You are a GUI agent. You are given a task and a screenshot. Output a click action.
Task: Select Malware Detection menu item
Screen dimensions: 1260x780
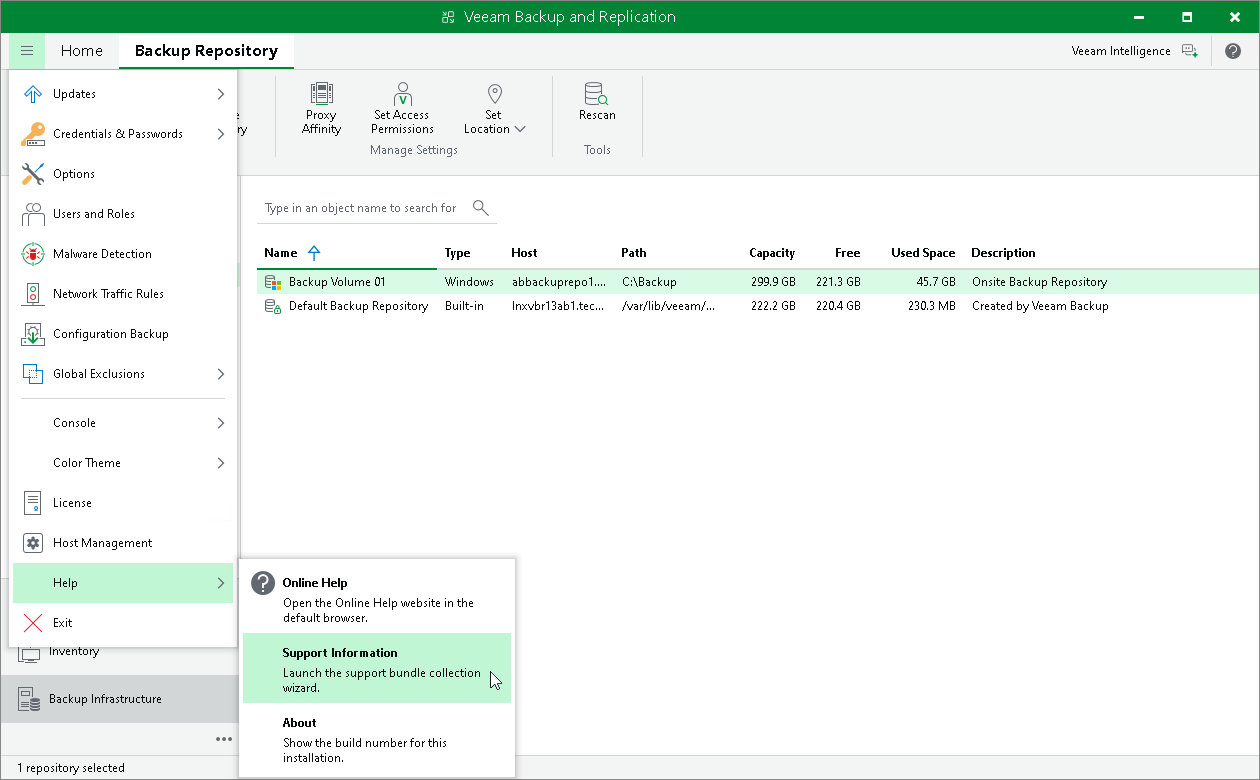(123, 254)
